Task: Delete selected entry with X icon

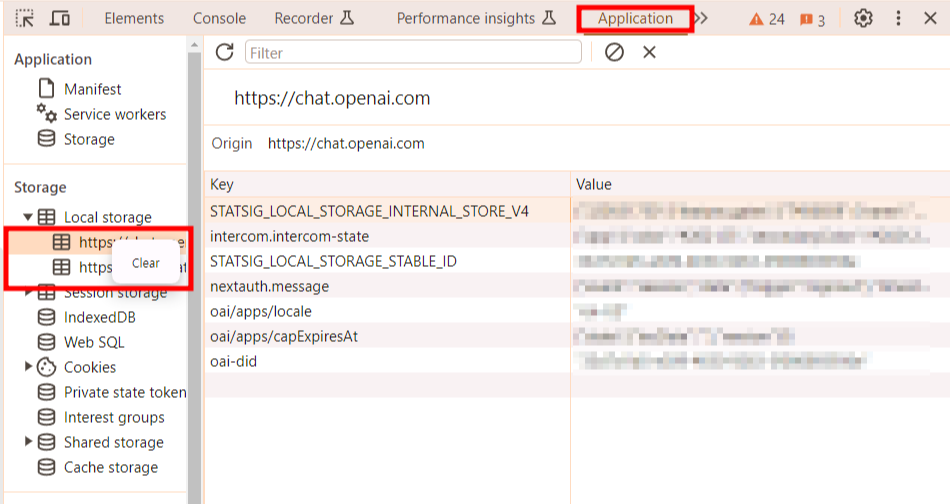Action: pyautogui.click(x=649, y=53)
